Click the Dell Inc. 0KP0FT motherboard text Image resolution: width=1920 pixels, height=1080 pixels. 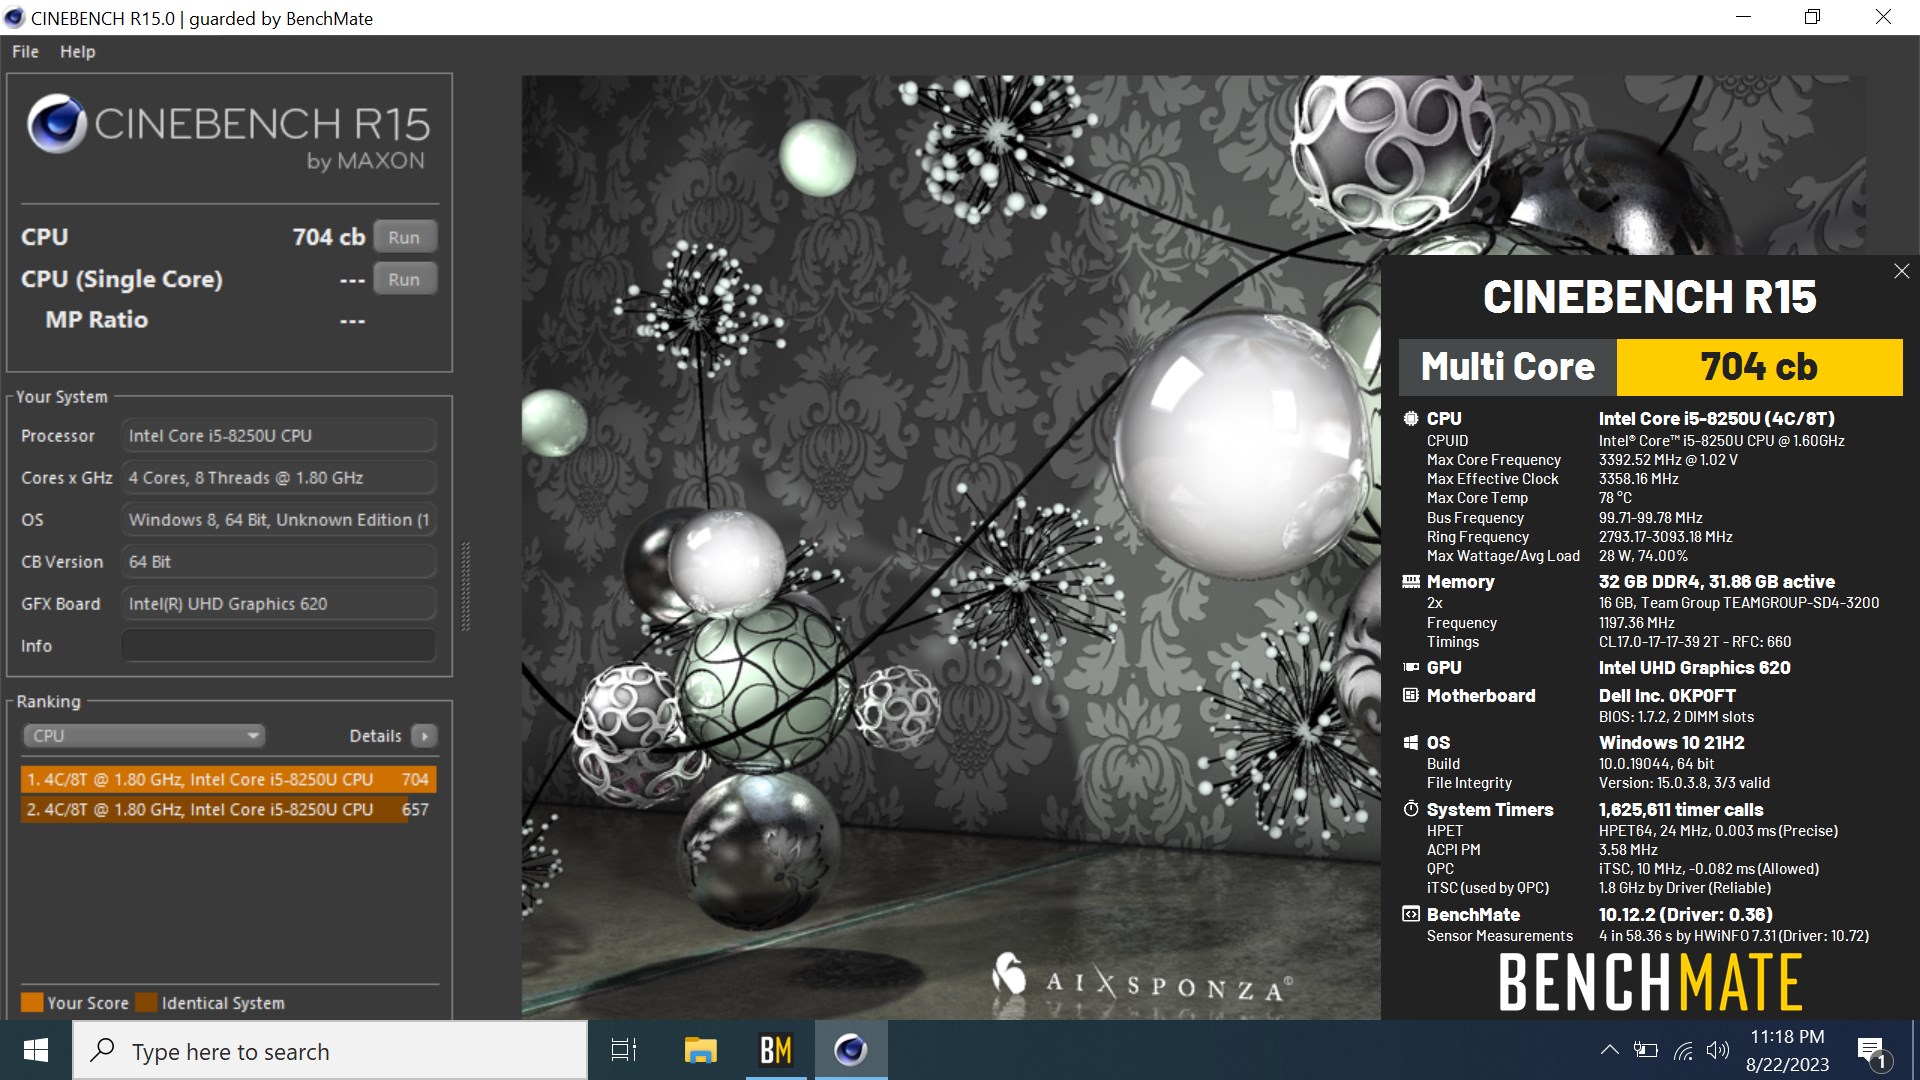tap(1667, 695)
